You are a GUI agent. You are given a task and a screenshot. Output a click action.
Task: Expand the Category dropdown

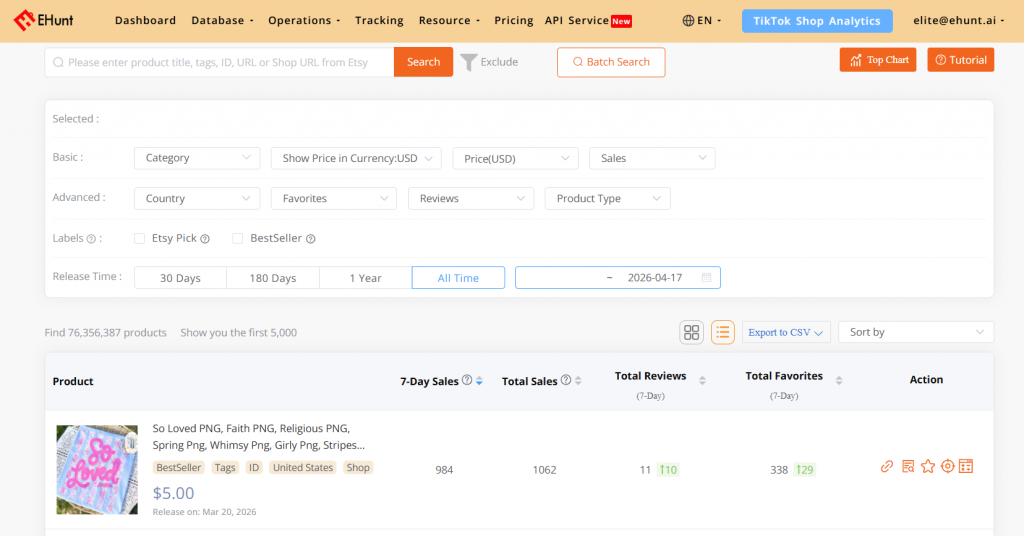(x=197, y=158)
